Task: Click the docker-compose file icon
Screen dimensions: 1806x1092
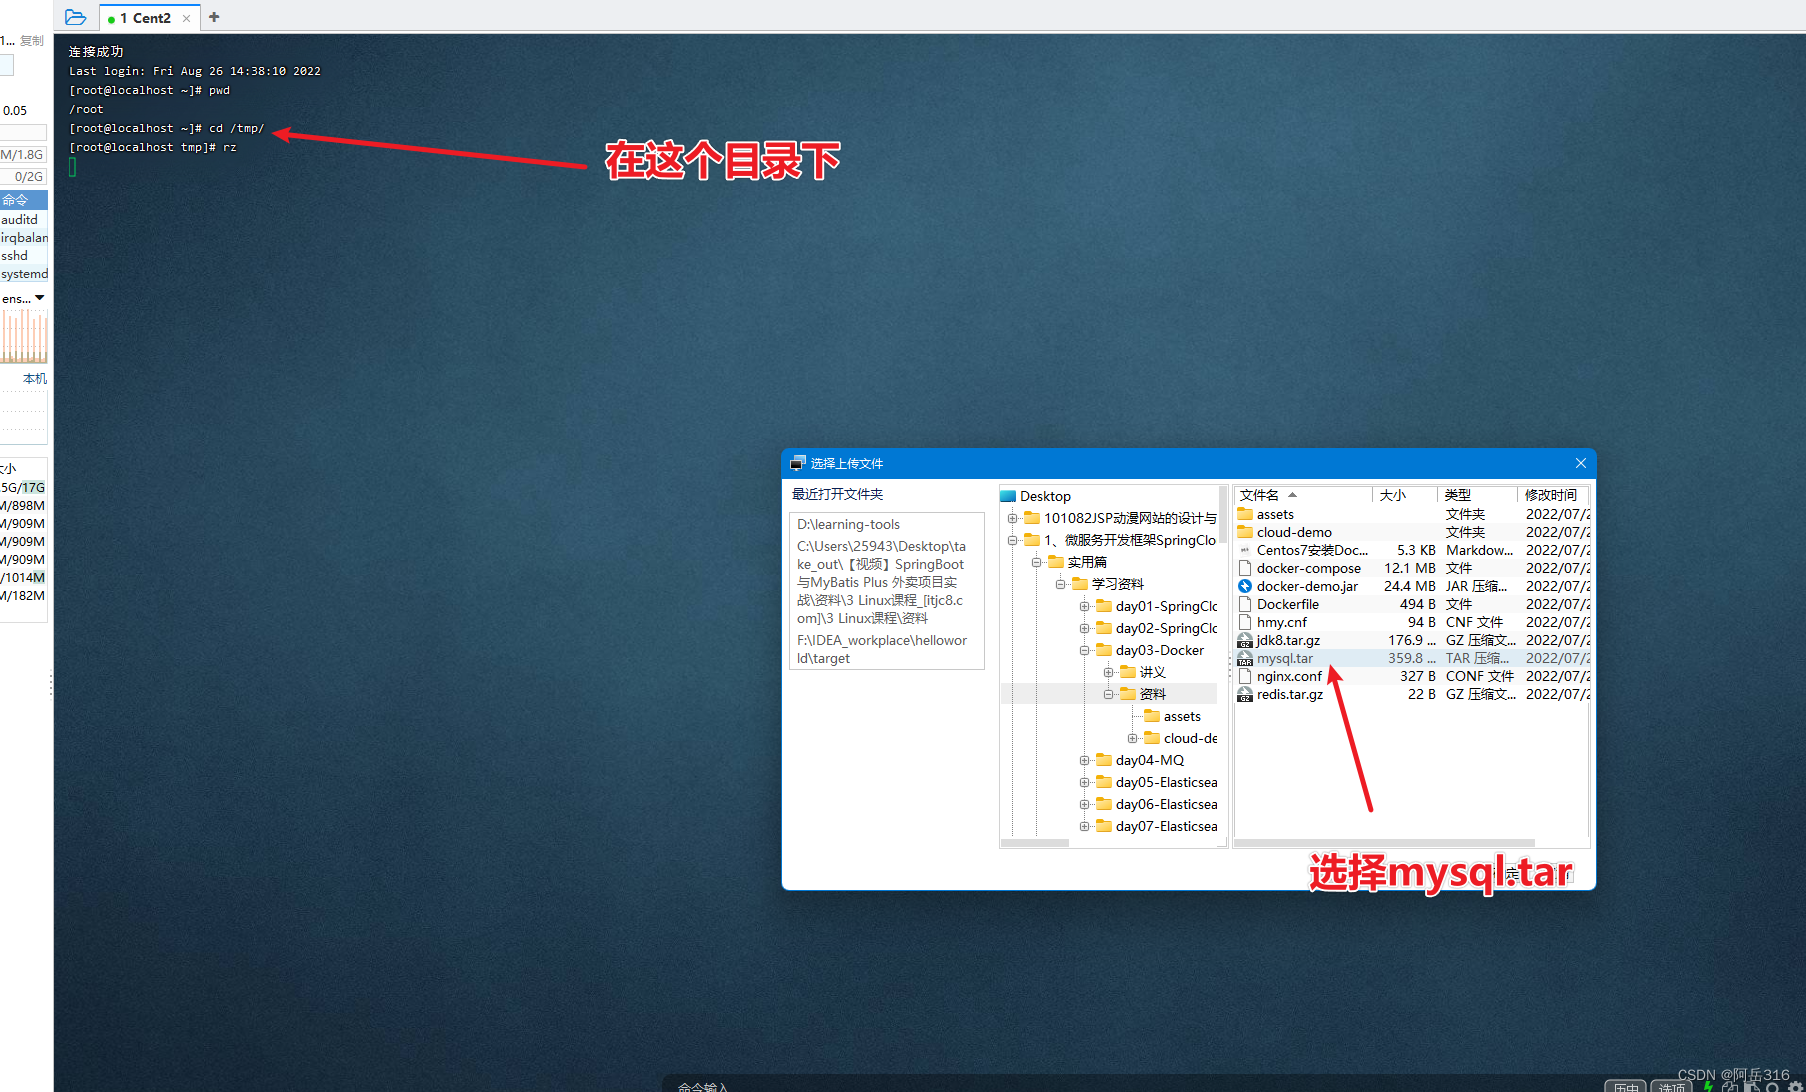Action: 1245,568
